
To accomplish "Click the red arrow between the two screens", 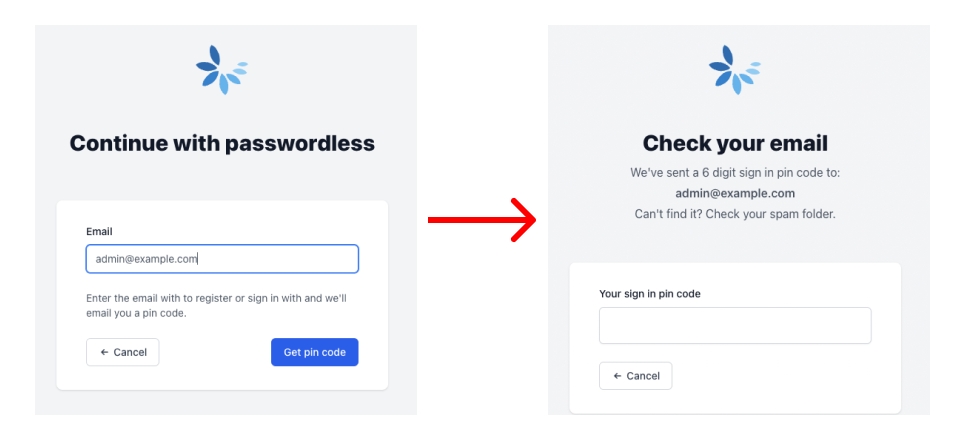I will (483, 219).
